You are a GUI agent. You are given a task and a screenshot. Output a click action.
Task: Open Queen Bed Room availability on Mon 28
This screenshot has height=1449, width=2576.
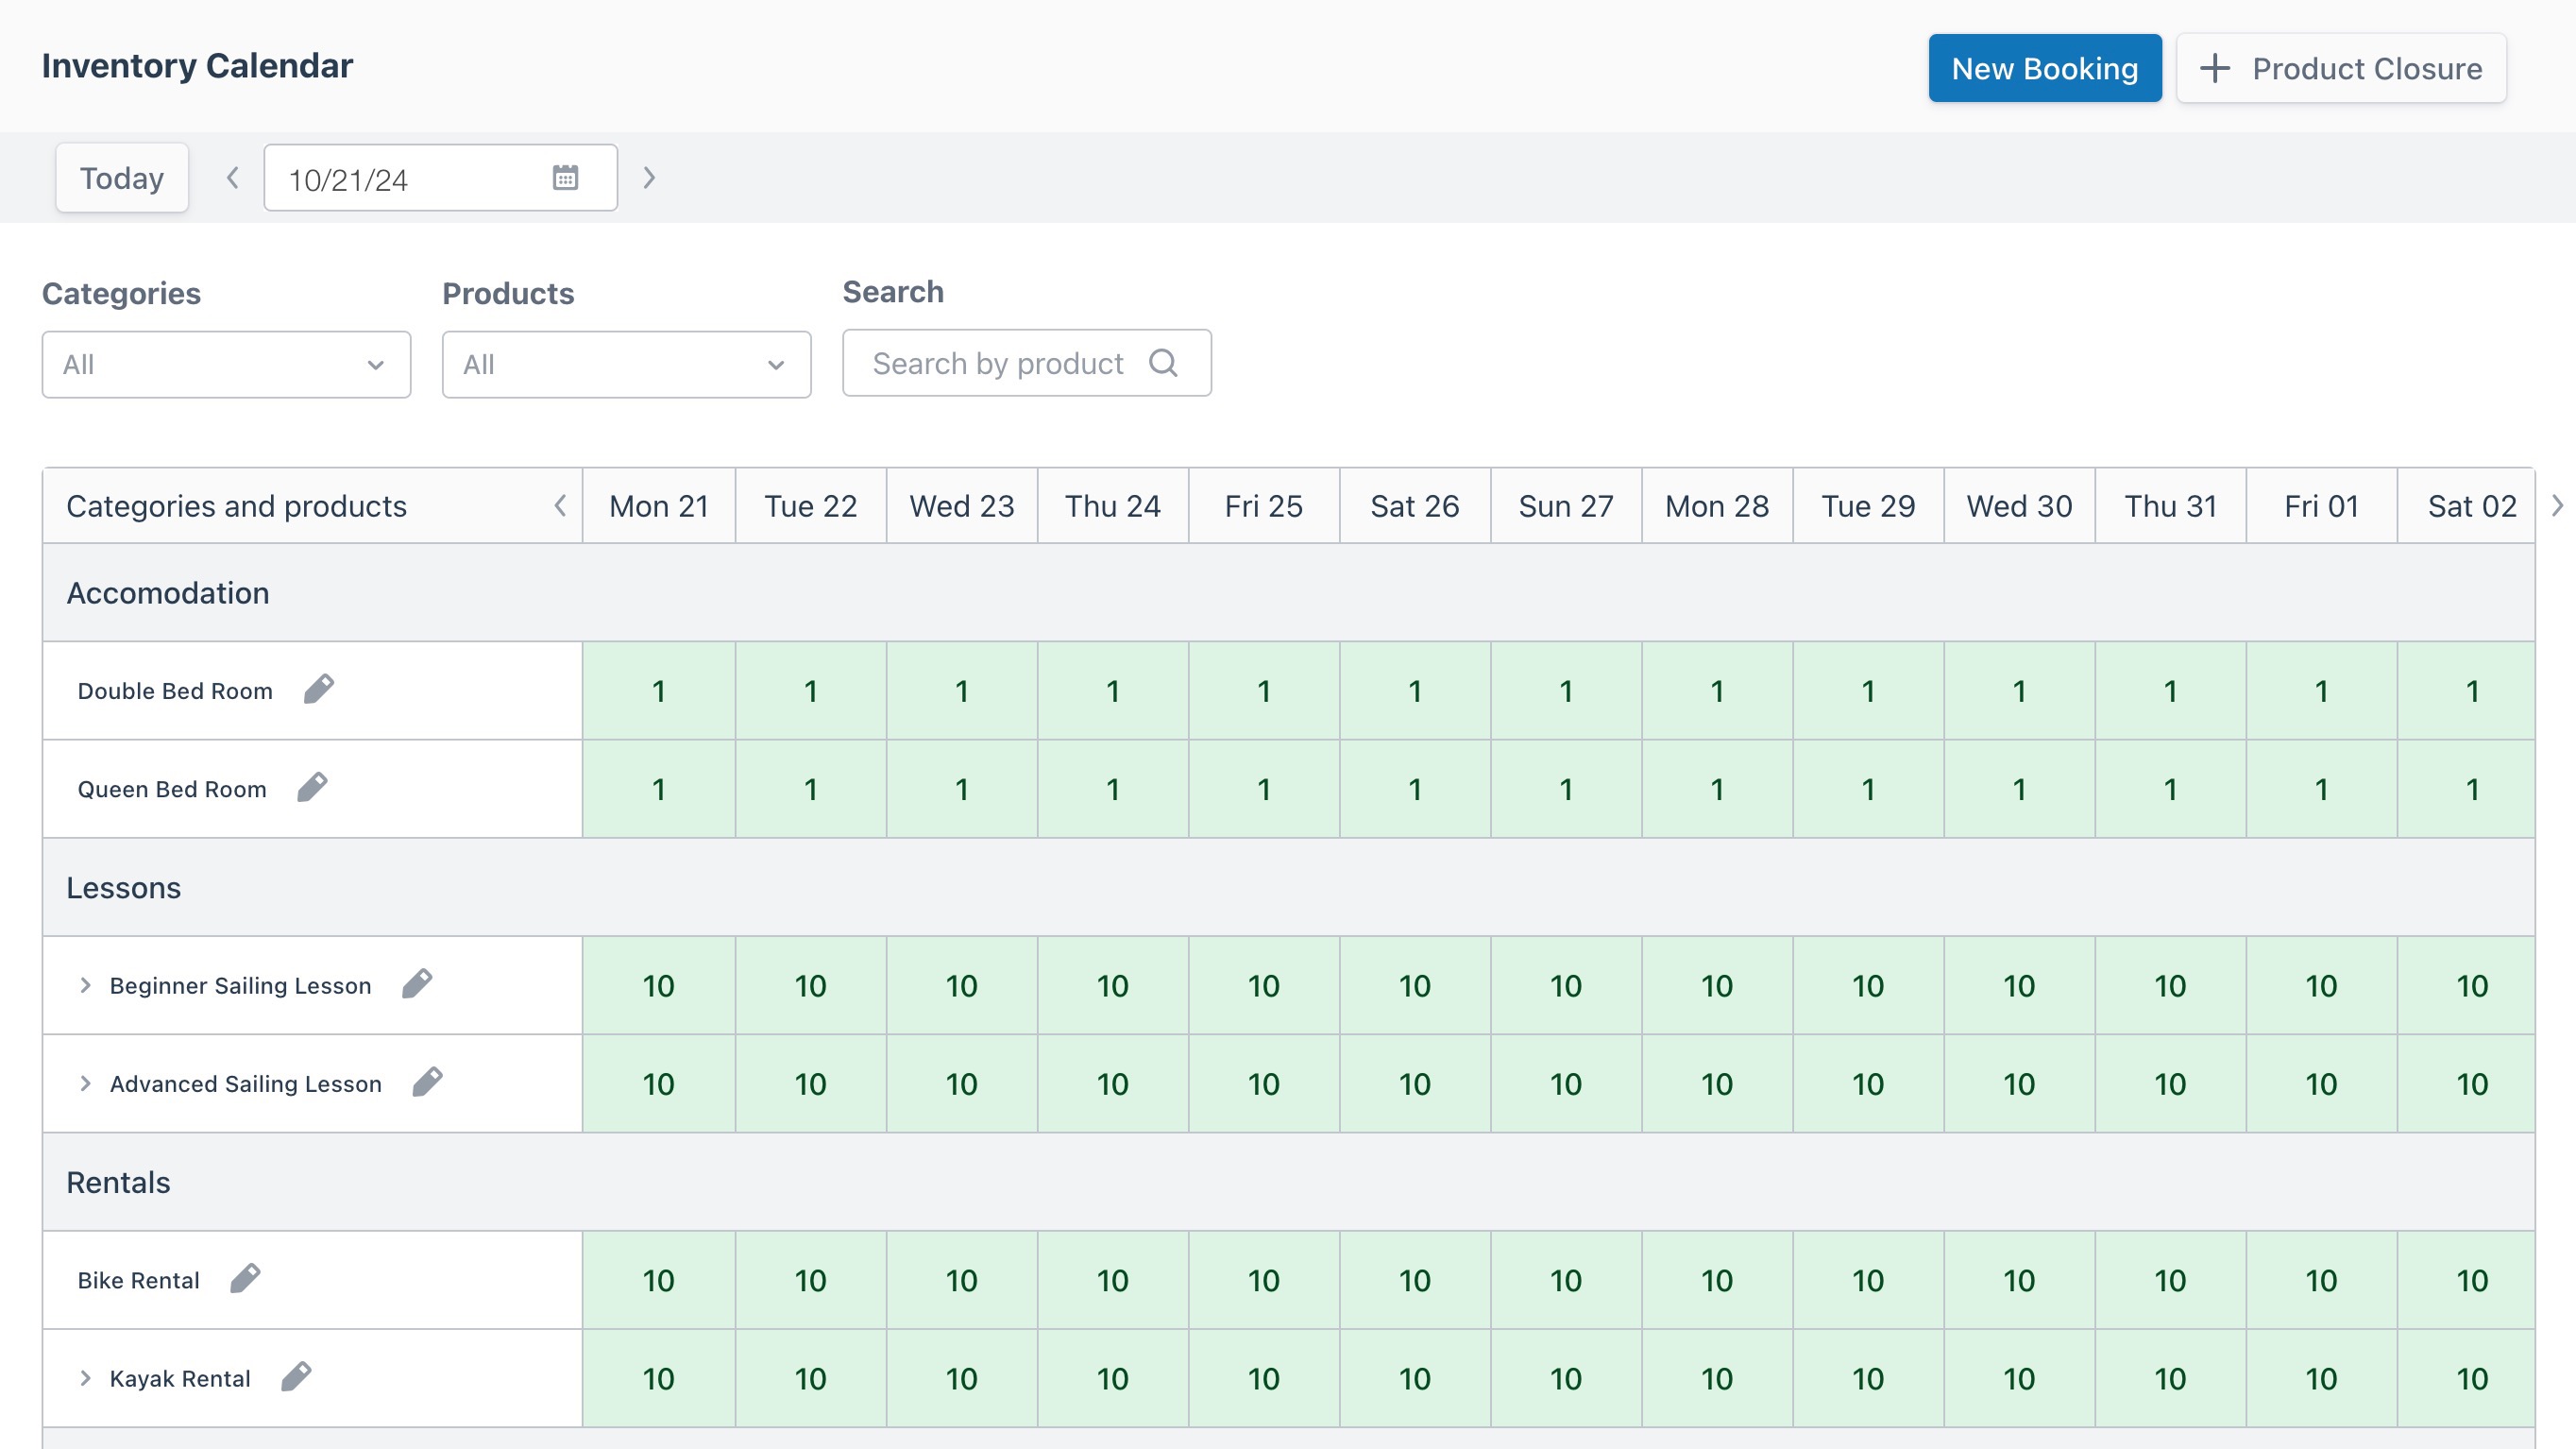(1717, 789)
